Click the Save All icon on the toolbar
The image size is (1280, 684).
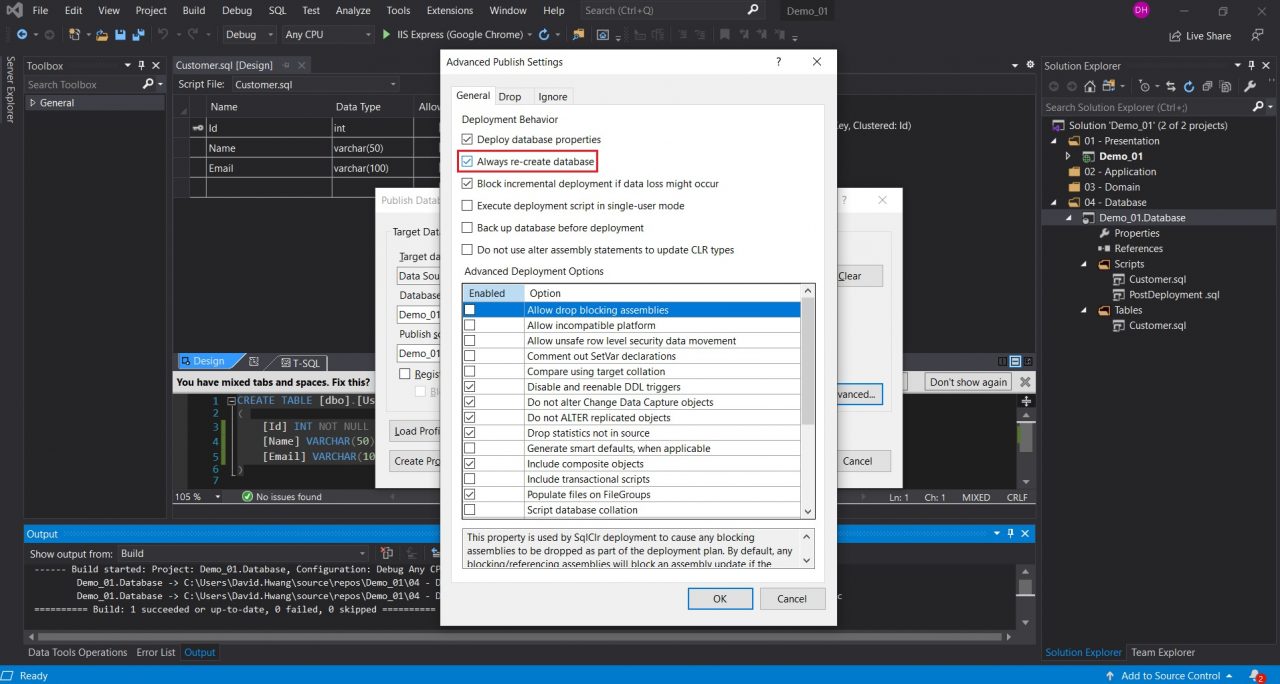tap(138, 34)
